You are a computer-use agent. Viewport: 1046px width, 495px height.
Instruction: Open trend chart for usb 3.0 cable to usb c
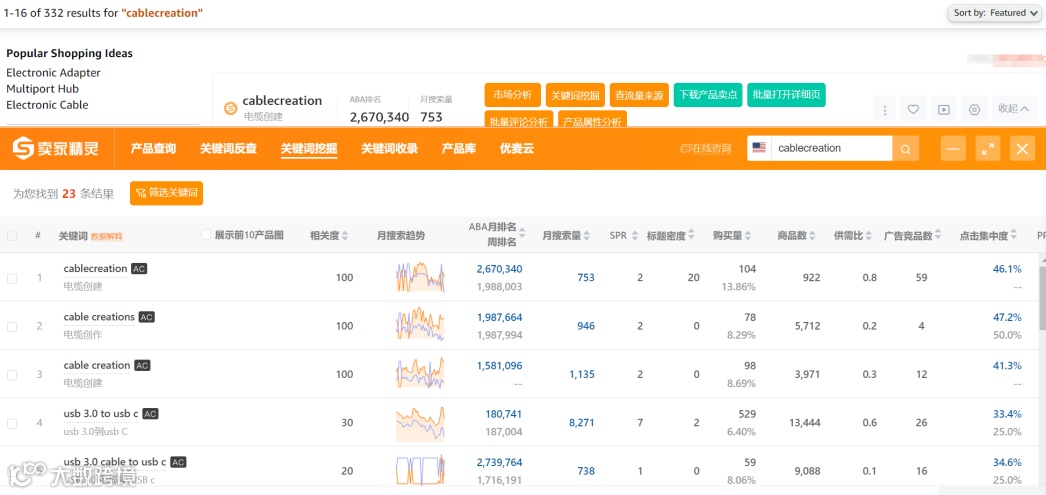420,470
